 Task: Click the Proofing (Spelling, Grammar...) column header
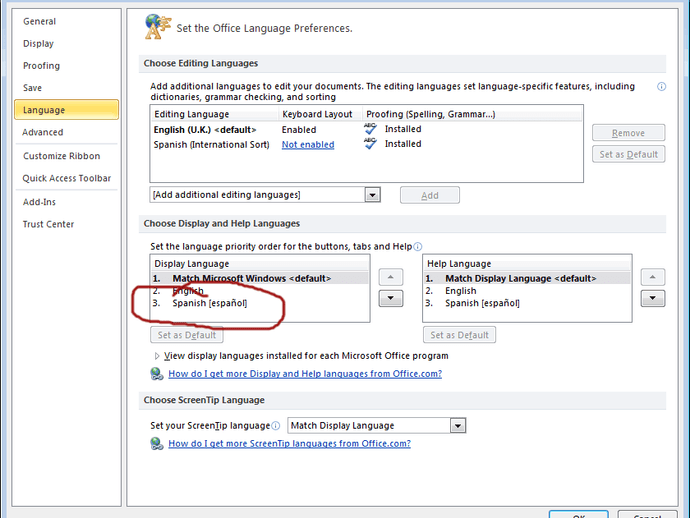[x=472, y=114]
